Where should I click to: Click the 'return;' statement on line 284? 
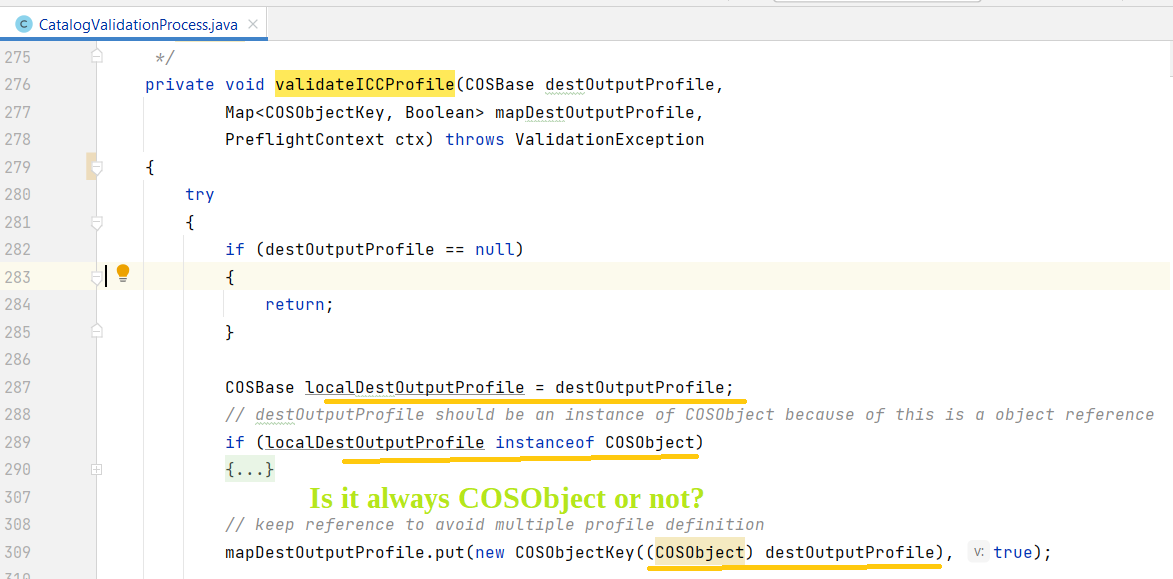click(x=298, y=305)
